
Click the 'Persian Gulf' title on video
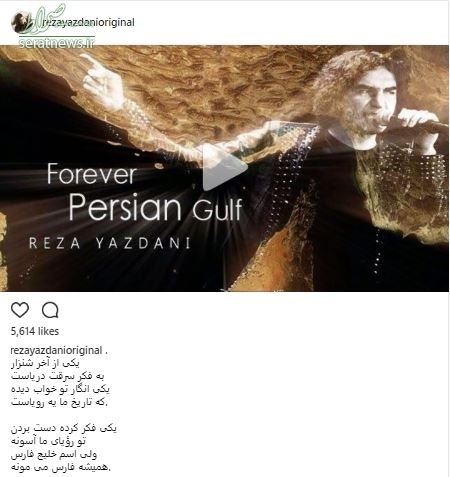coord(155,207)
